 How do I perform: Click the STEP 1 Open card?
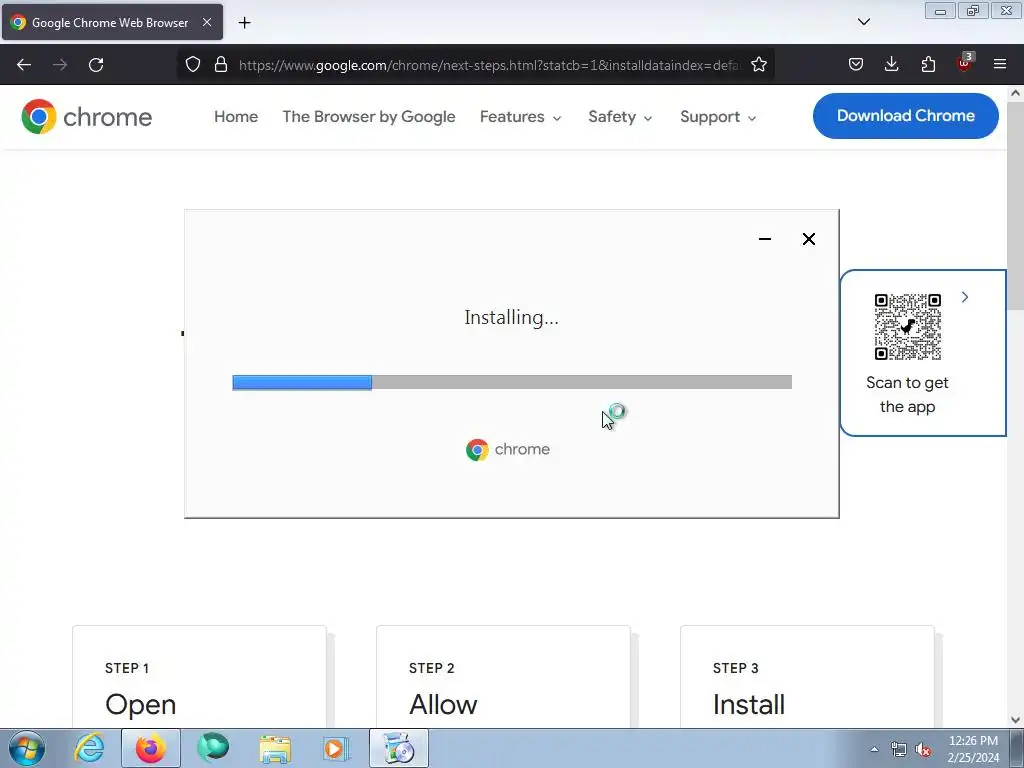(x=199, y=677)
